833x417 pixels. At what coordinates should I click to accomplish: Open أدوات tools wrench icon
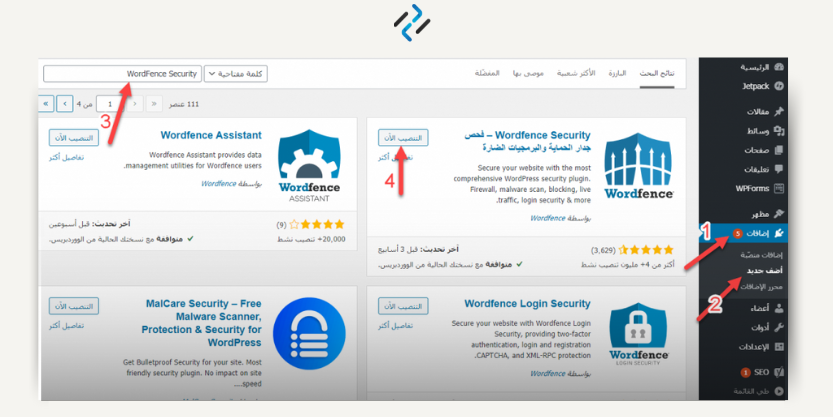coord(779,327)
